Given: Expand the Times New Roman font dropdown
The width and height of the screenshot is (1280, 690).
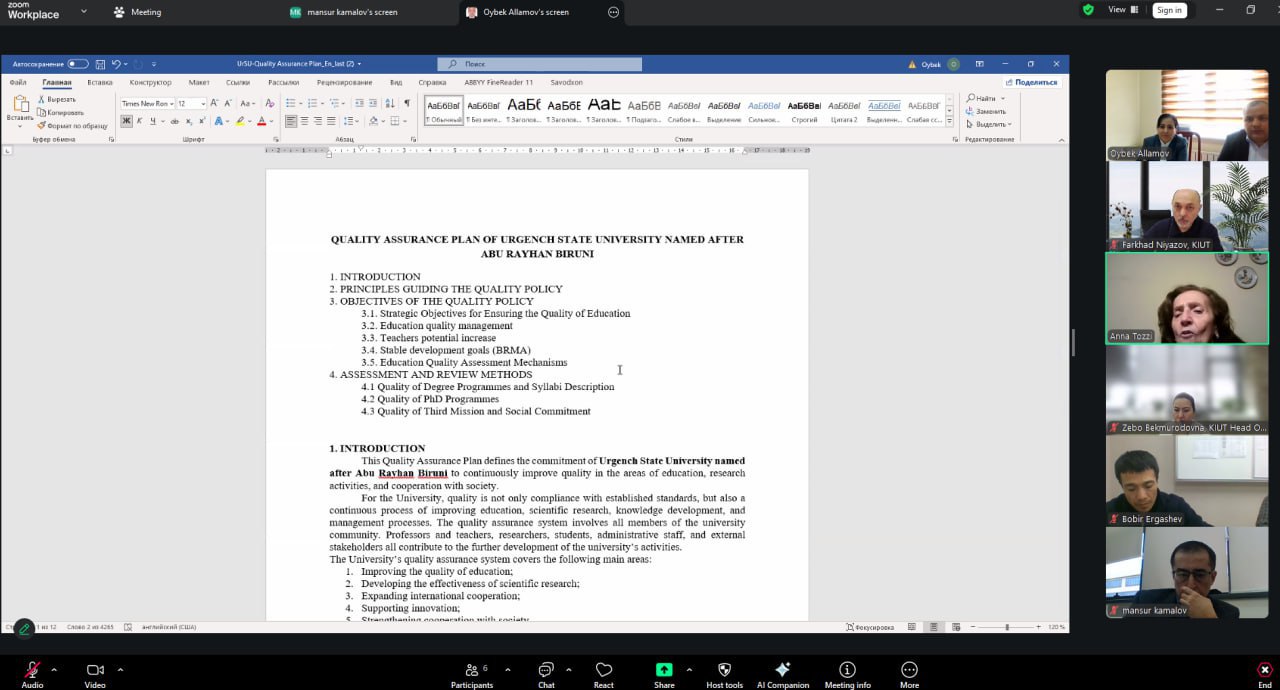Looking at the screenshot, I should pyautogui.click(x=171, y=104).
